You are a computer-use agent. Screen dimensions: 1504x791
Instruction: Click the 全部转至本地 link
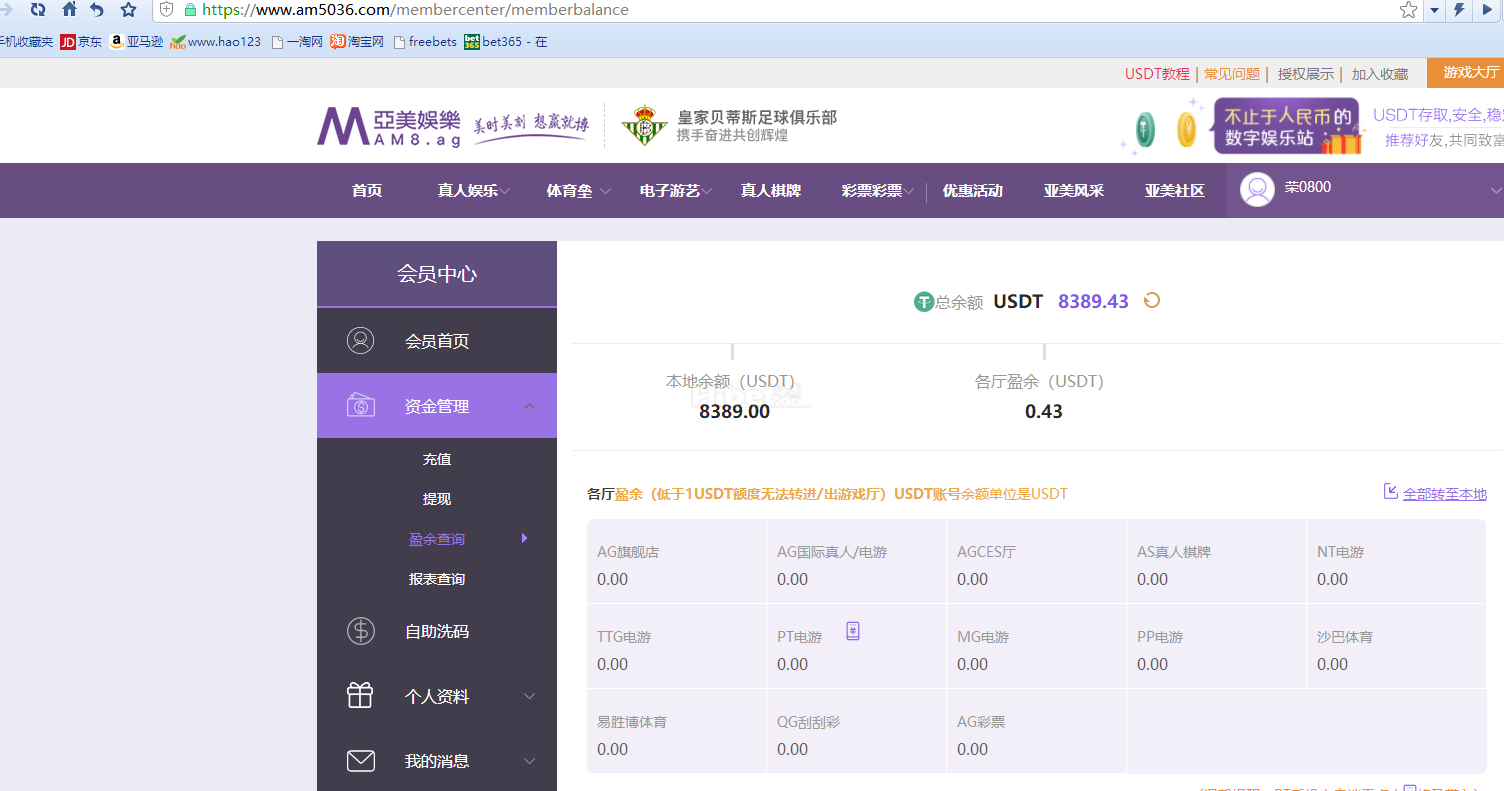pyautogui.click(x=1443, y=494)
